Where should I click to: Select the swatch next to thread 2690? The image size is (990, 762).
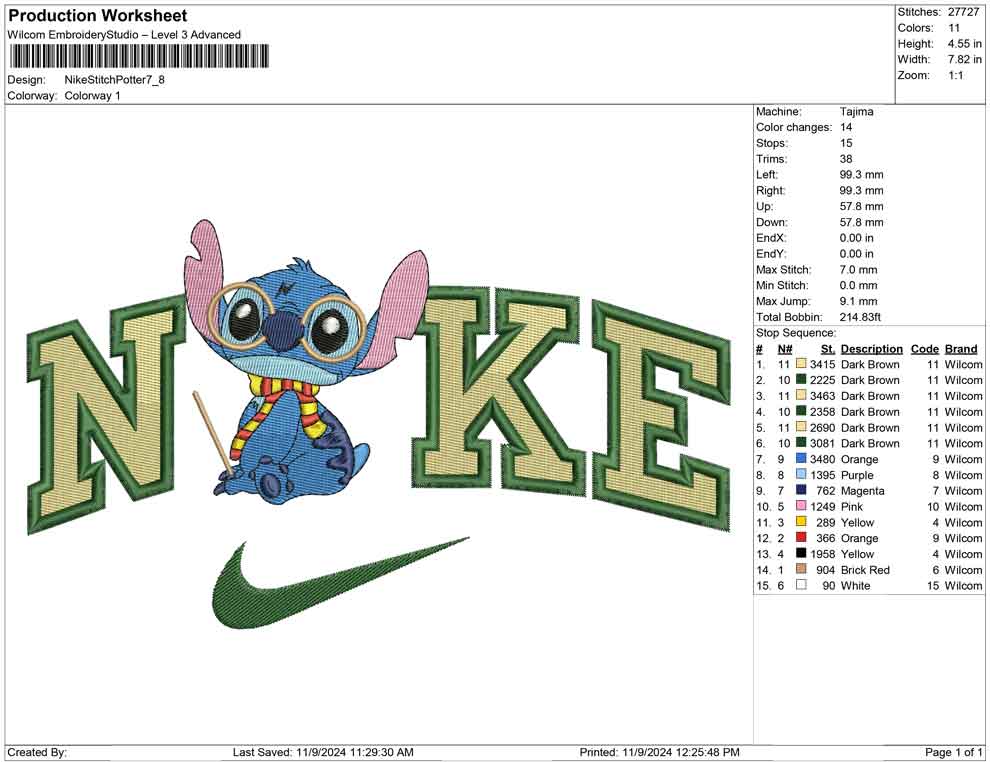tap(801, 427)
